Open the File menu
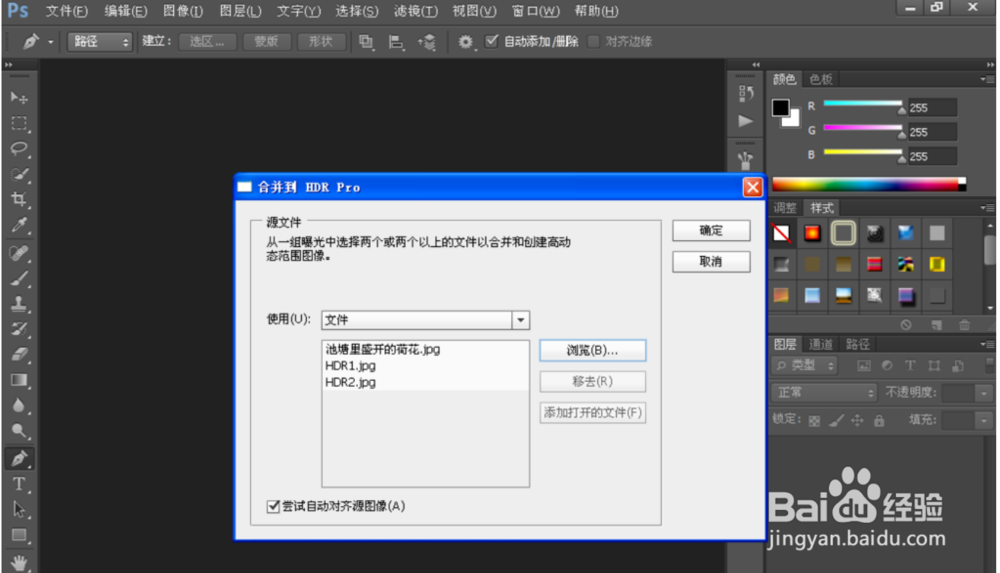 coord(66,11)
